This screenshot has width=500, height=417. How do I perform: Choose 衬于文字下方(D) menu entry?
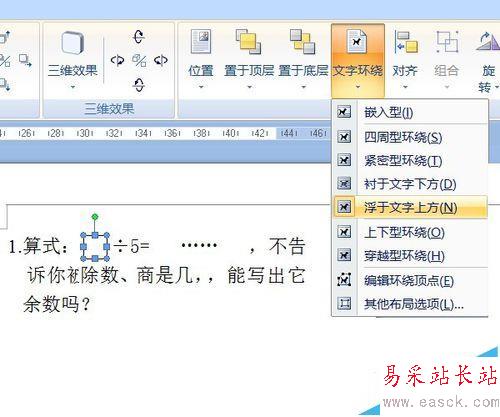[410, 184]
